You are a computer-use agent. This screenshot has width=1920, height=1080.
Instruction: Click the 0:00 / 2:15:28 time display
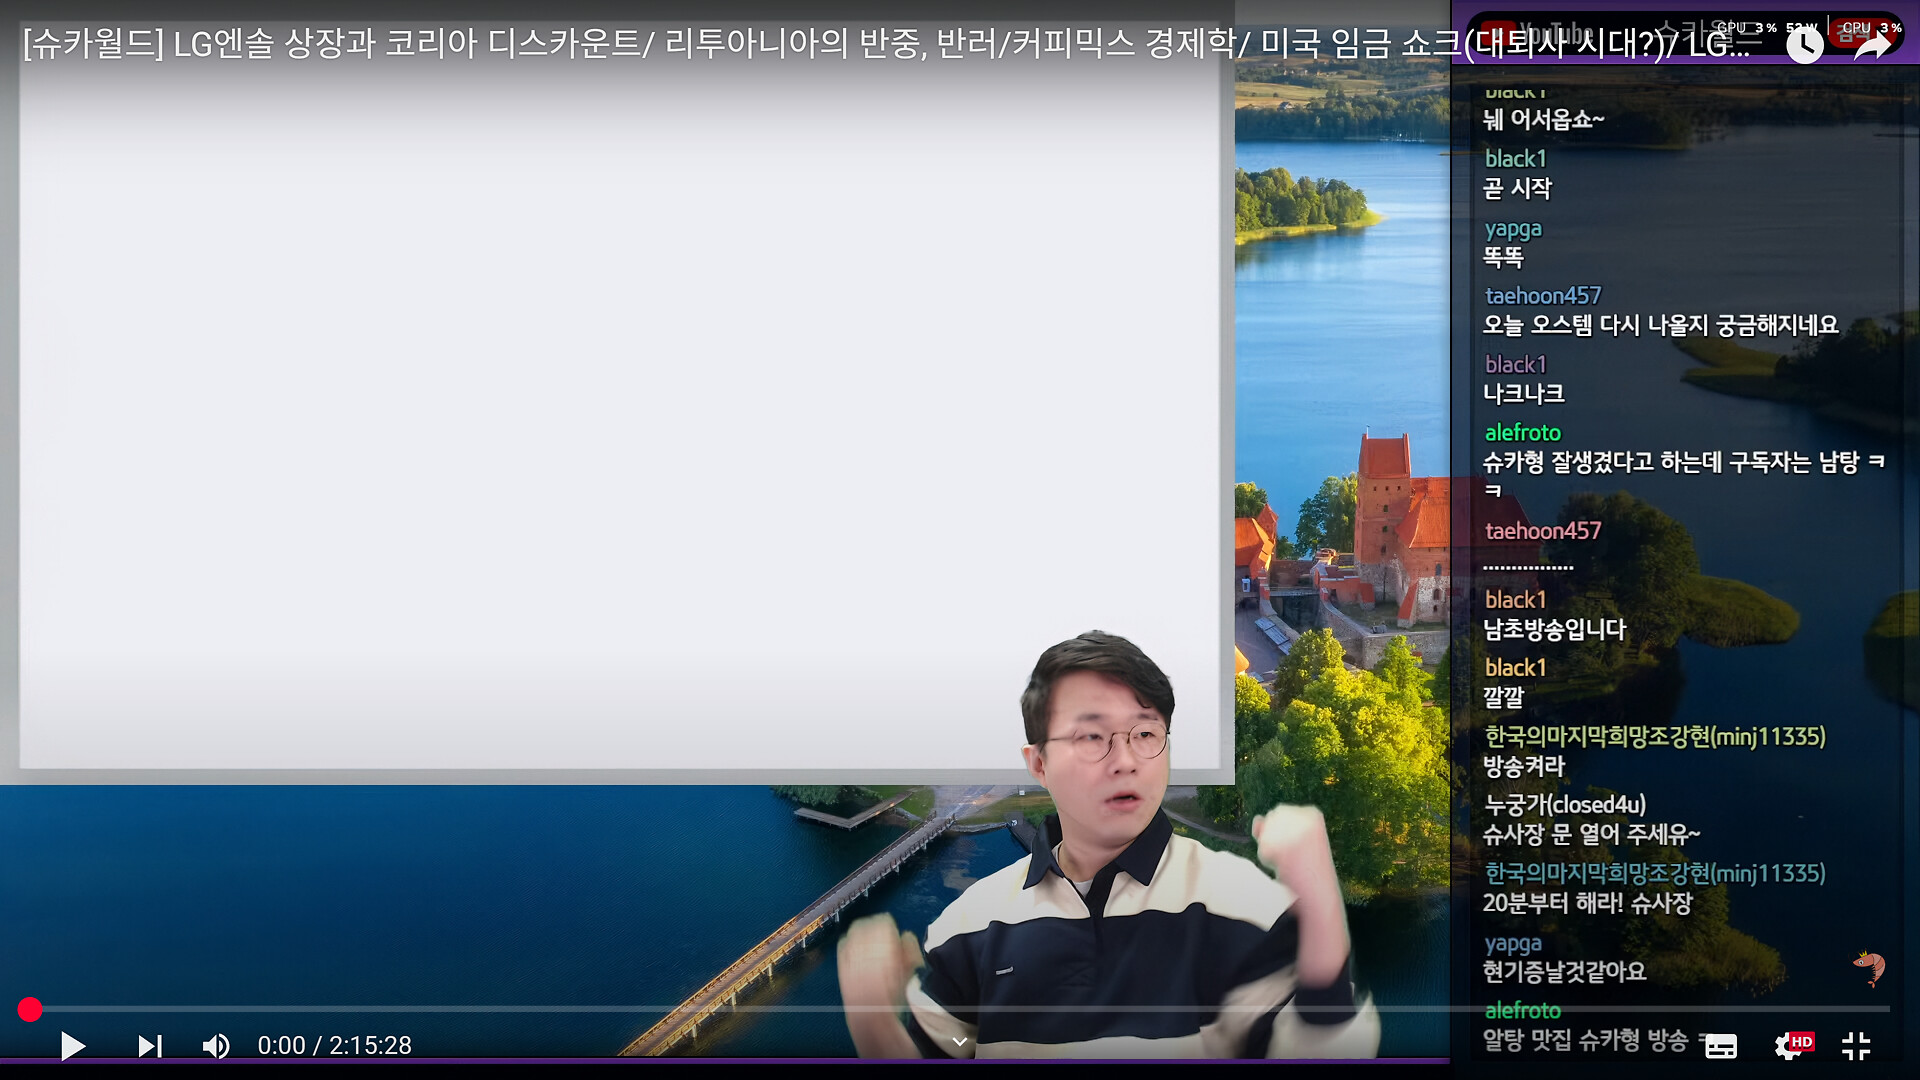[x=334, y=1046]
